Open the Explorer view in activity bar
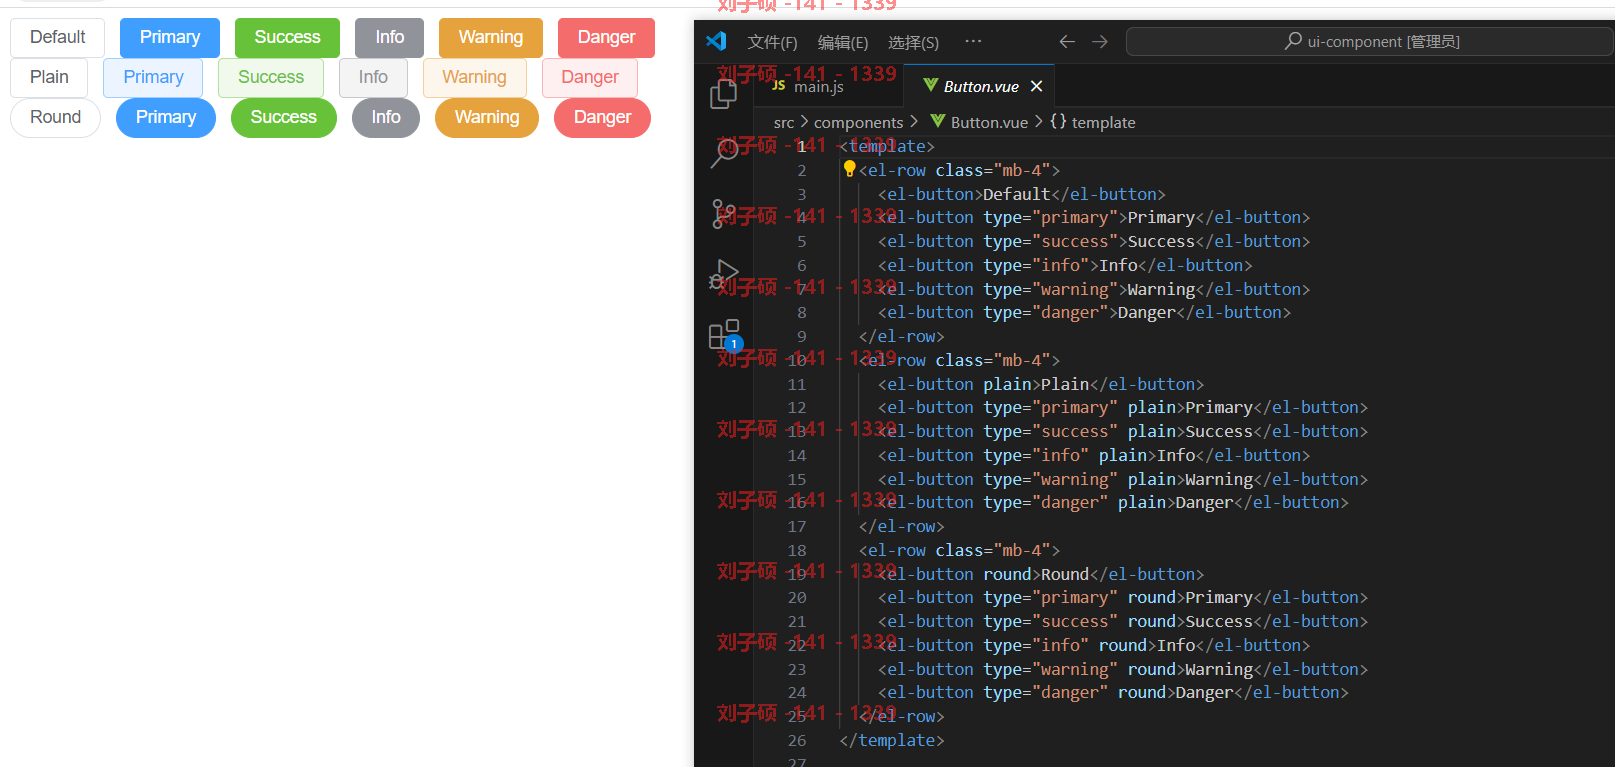 (723, 94)
